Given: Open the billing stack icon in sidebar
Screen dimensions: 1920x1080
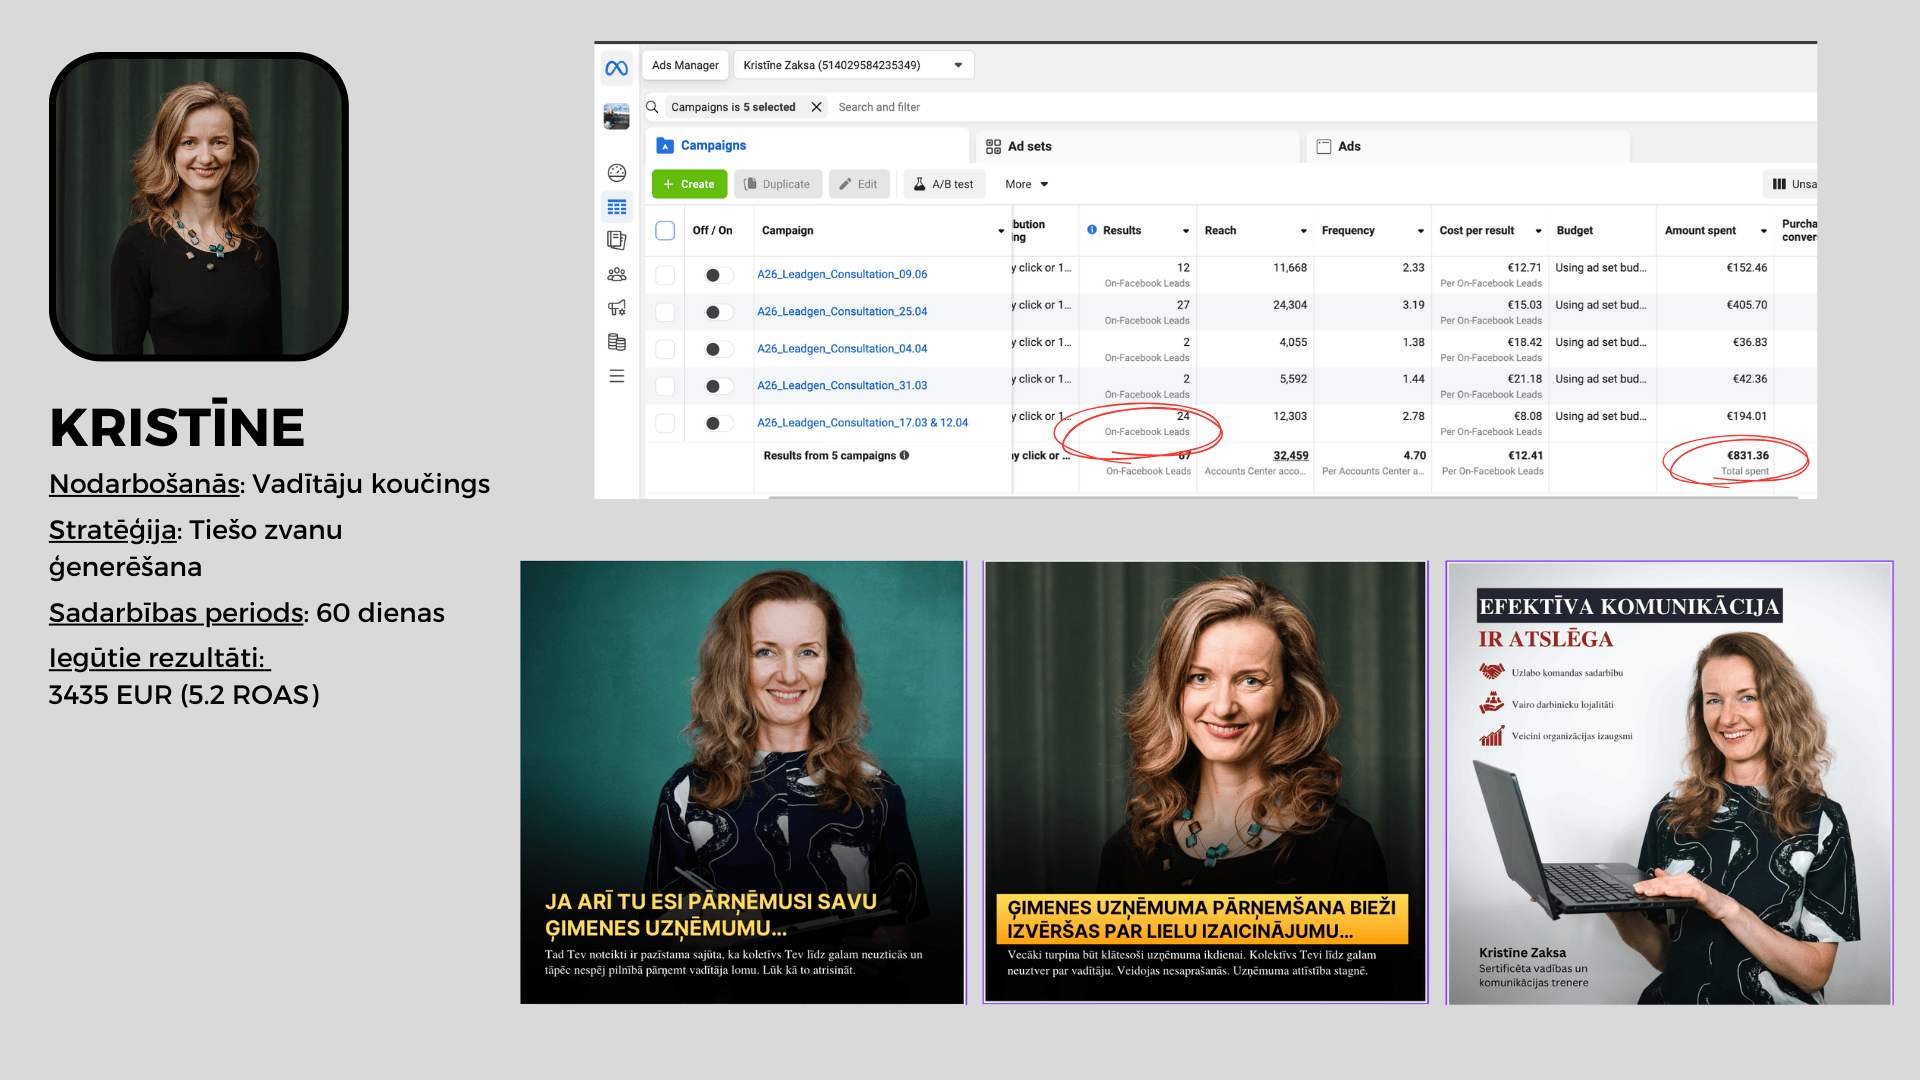Looking at the screenshot, I should pos(617,342).
